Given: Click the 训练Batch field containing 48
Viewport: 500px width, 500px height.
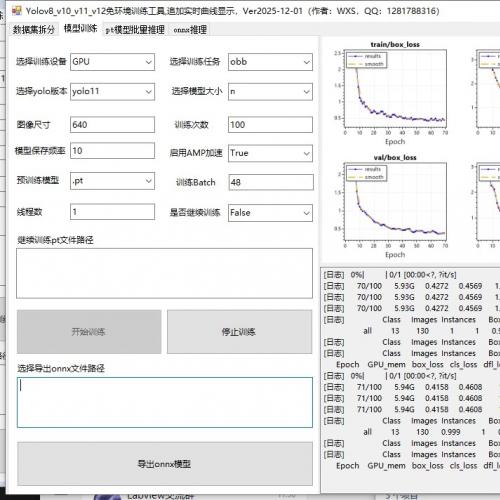Looking at the screenshot, I should [271, 182].
